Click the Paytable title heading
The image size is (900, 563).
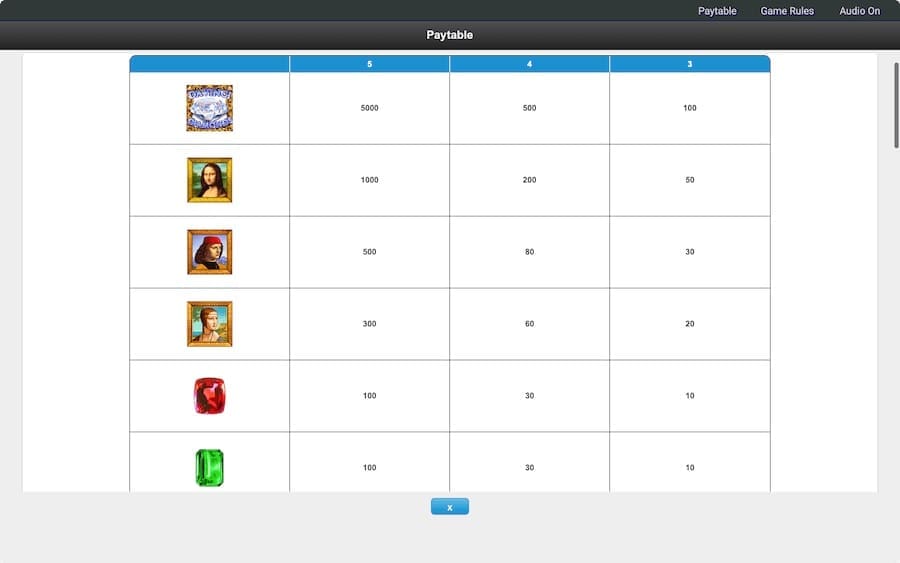[x=449, y=35]
